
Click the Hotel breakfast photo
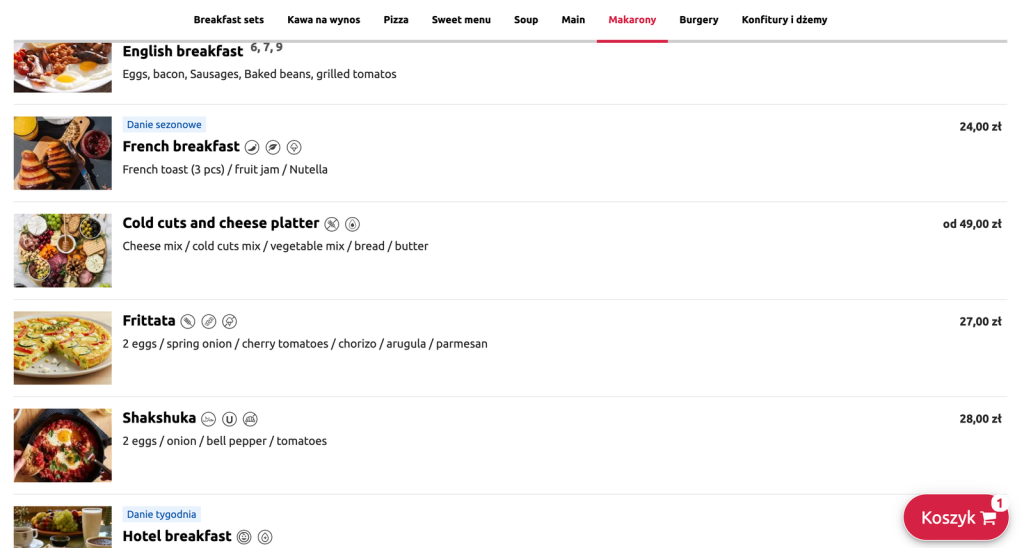pyautogui.click(x=63, y=527)
